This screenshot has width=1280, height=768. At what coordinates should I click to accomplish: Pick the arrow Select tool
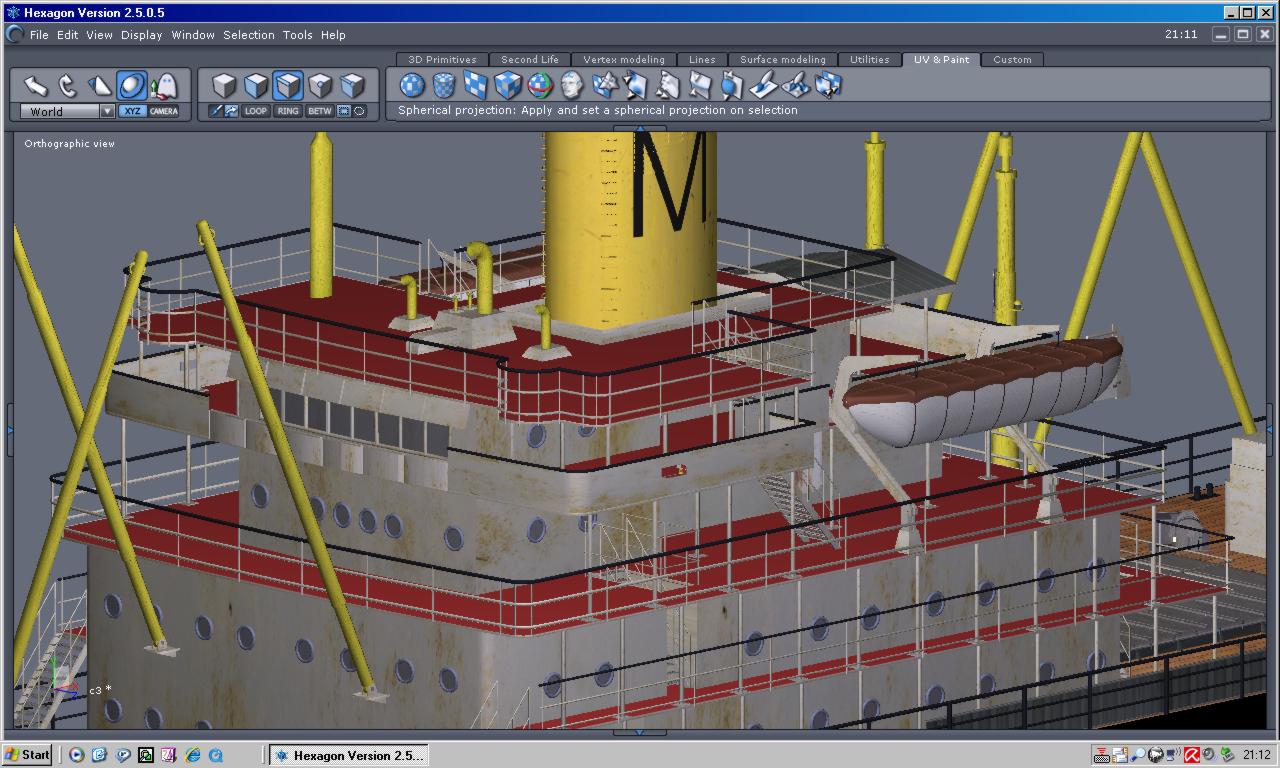pos(35,85)
